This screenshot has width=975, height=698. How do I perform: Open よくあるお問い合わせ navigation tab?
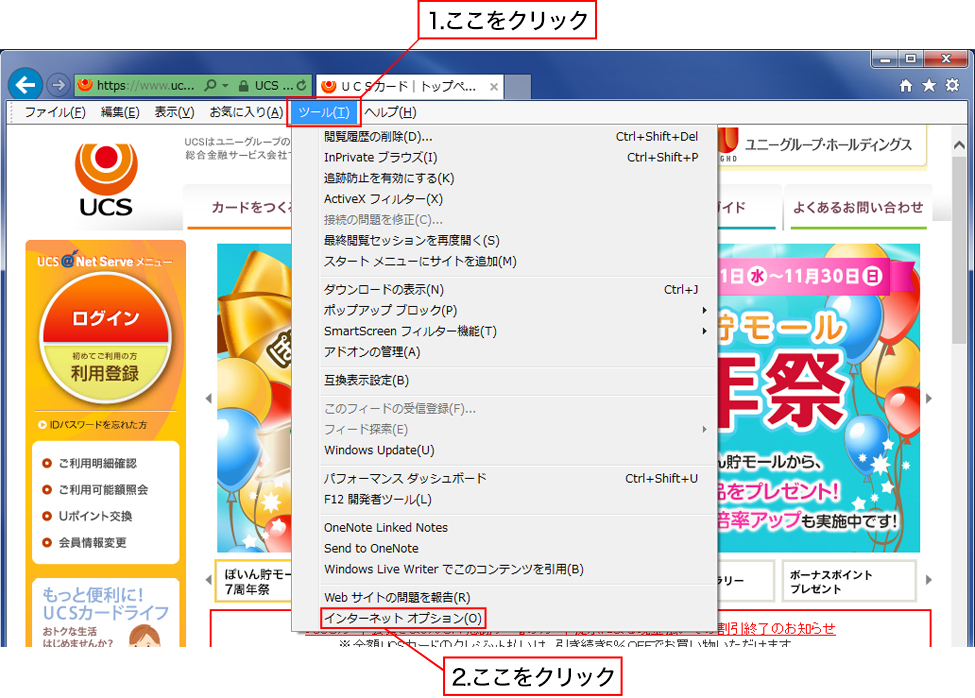858,208
